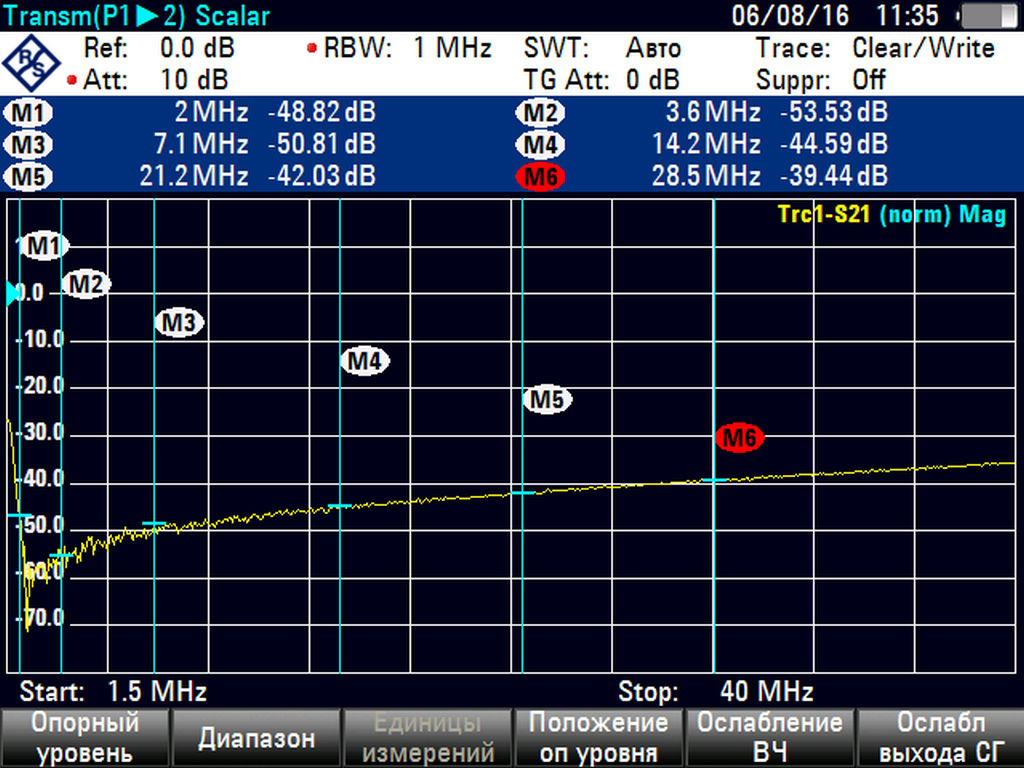Screen dimensions: 1024x768
Task: Select the red active M6 badge in table
Action: [541, 177]
